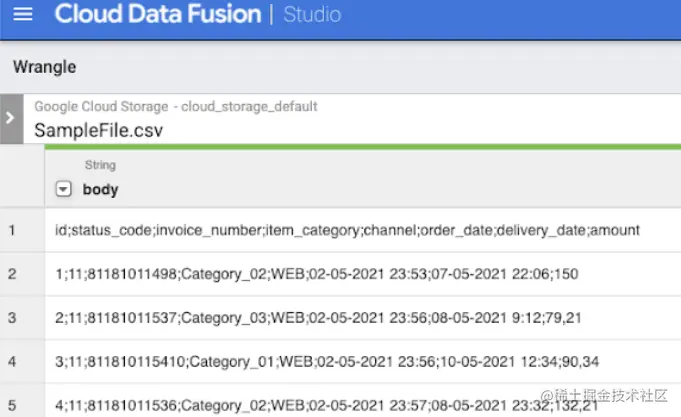681x417 pixels.
Task: Select the row with invoice 81181011498
Action: [x=363, y=274]
